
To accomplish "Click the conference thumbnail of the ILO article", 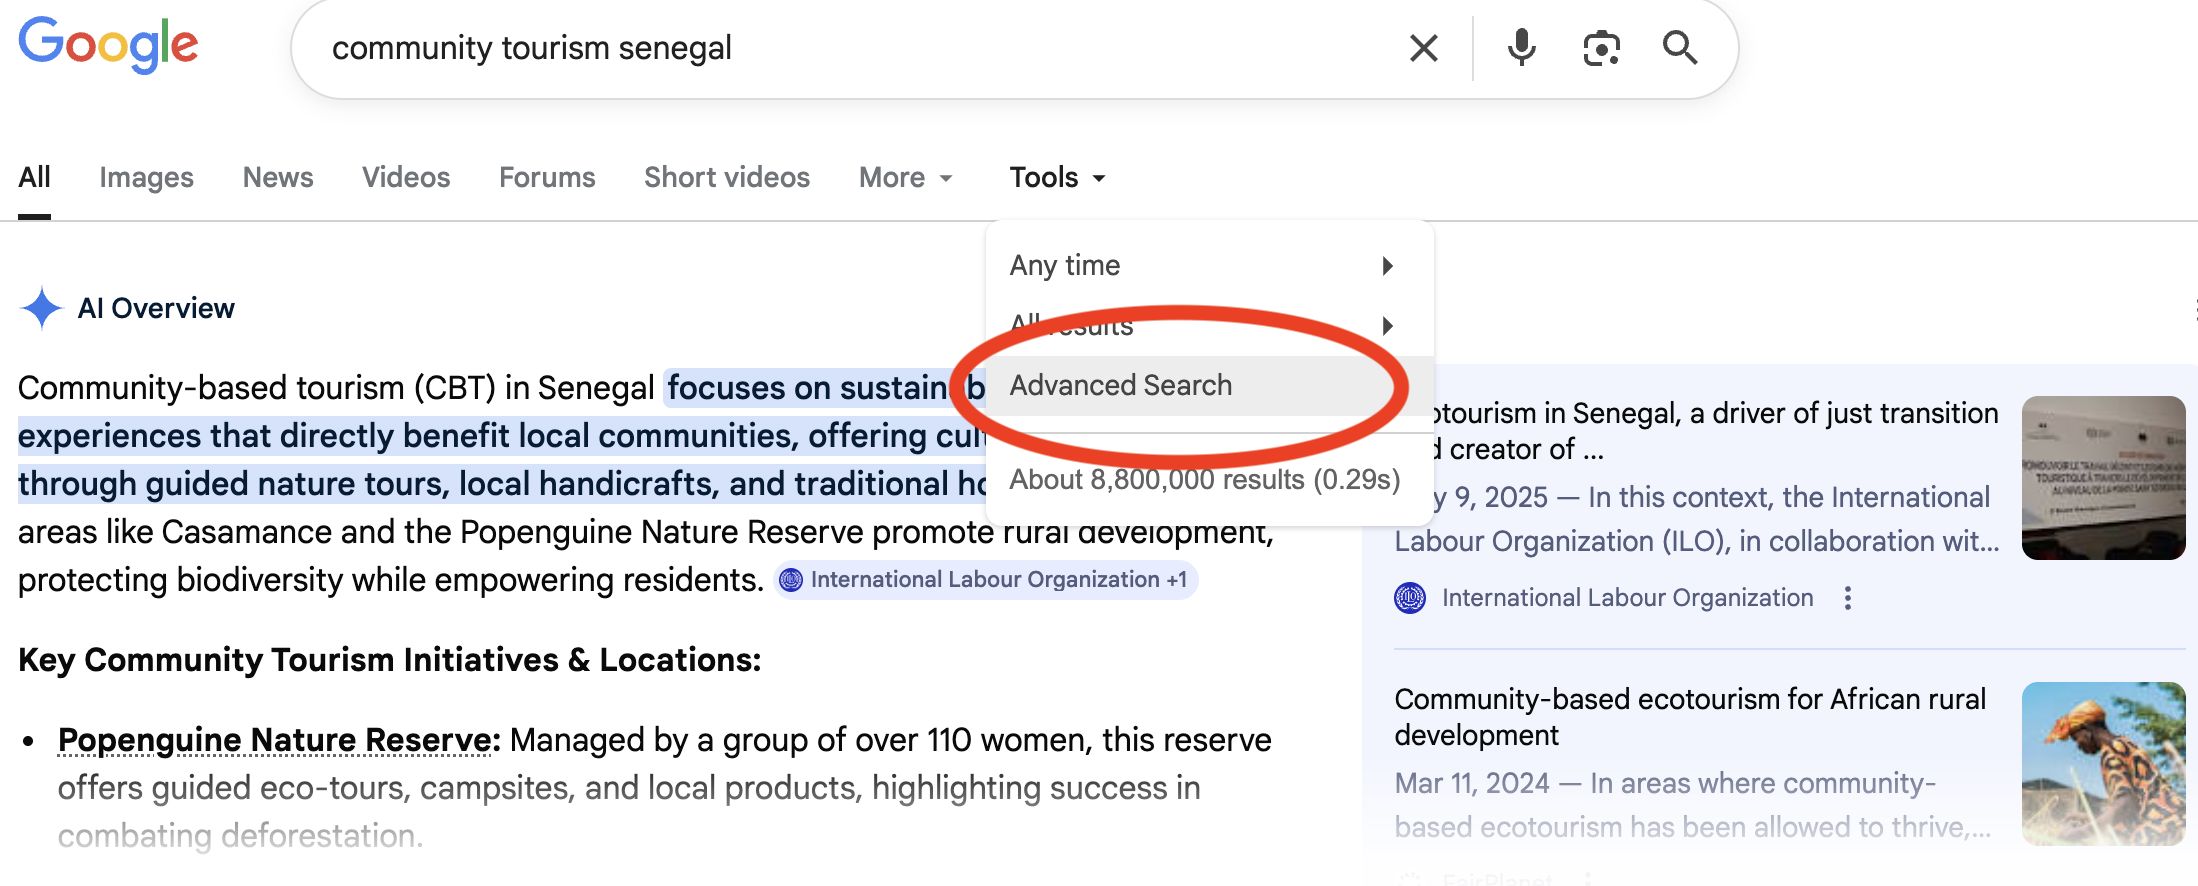I will (x=2103, y=478).
